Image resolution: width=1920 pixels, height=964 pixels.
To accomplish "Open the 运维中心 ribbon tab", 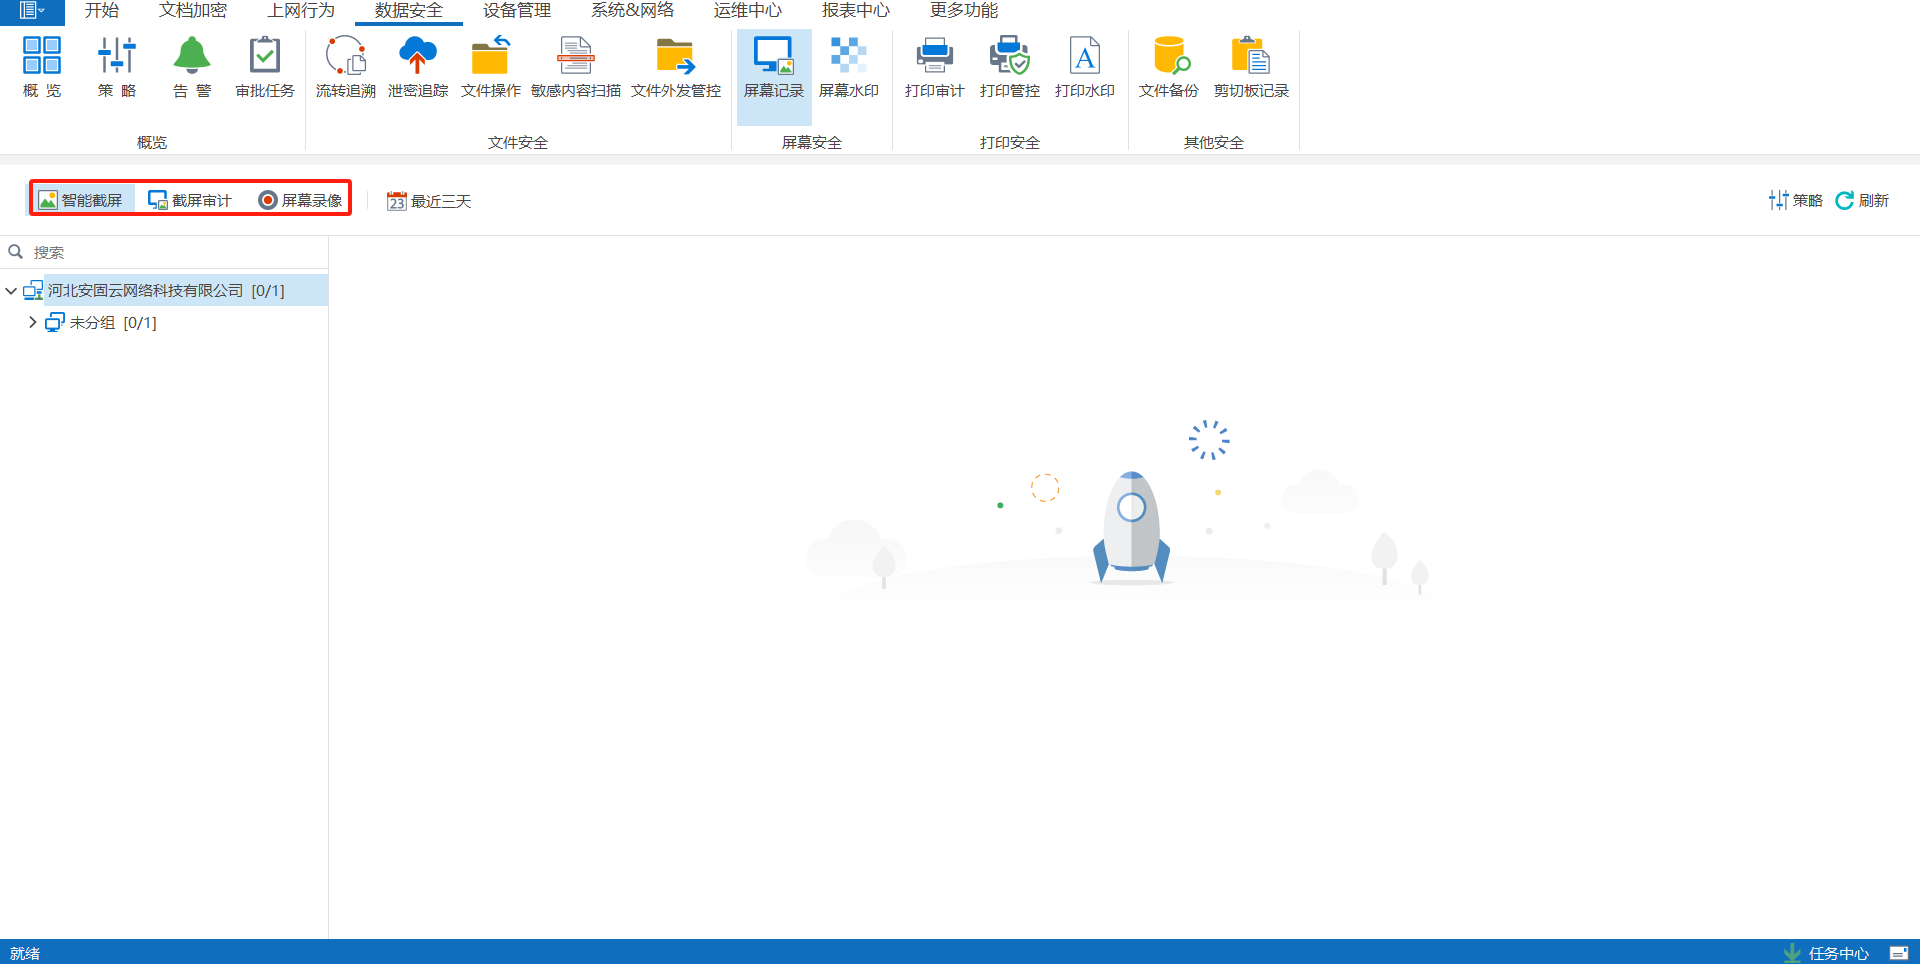I will click(x=748, y=11).
